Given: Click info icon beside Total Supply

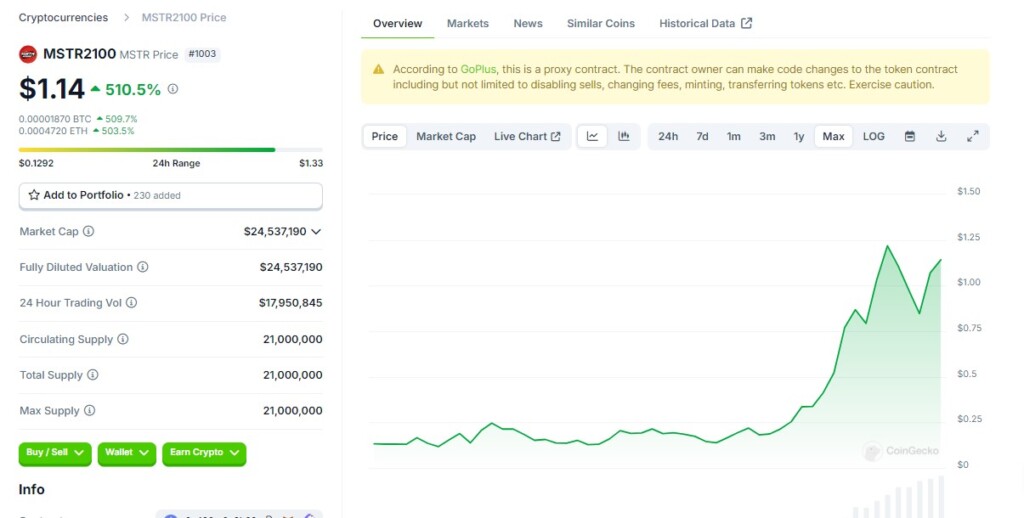Looking at the screenshot, I should 93,374.
